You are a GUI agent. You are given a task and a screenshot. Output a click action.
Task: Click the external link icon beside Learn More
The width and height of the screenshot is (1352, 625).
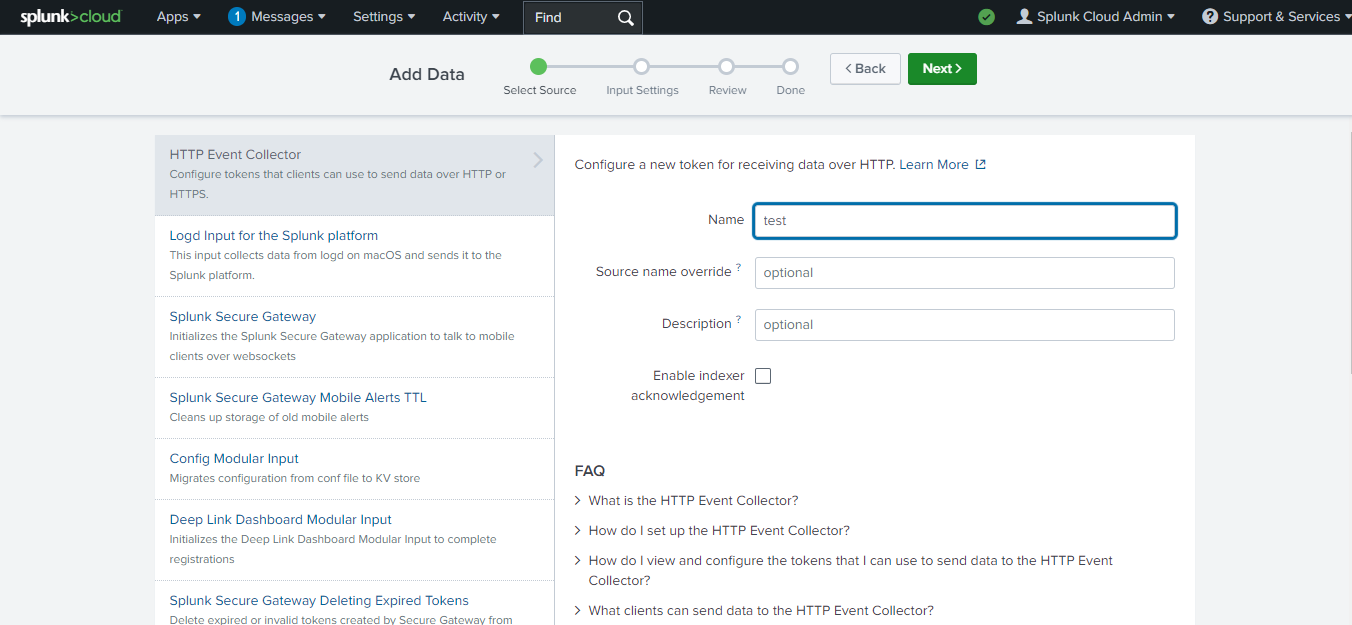[982, 164]
